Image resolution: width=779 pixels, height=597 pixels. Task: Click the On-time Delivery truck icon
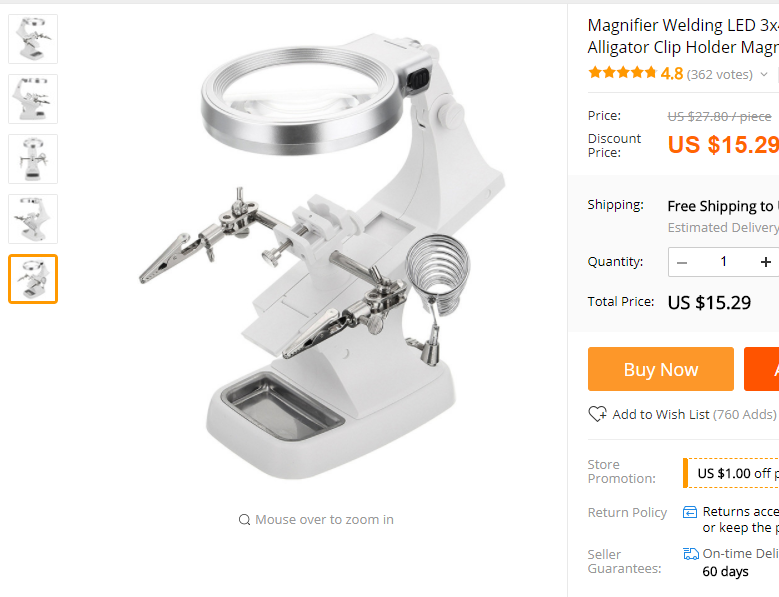[691, 553]
